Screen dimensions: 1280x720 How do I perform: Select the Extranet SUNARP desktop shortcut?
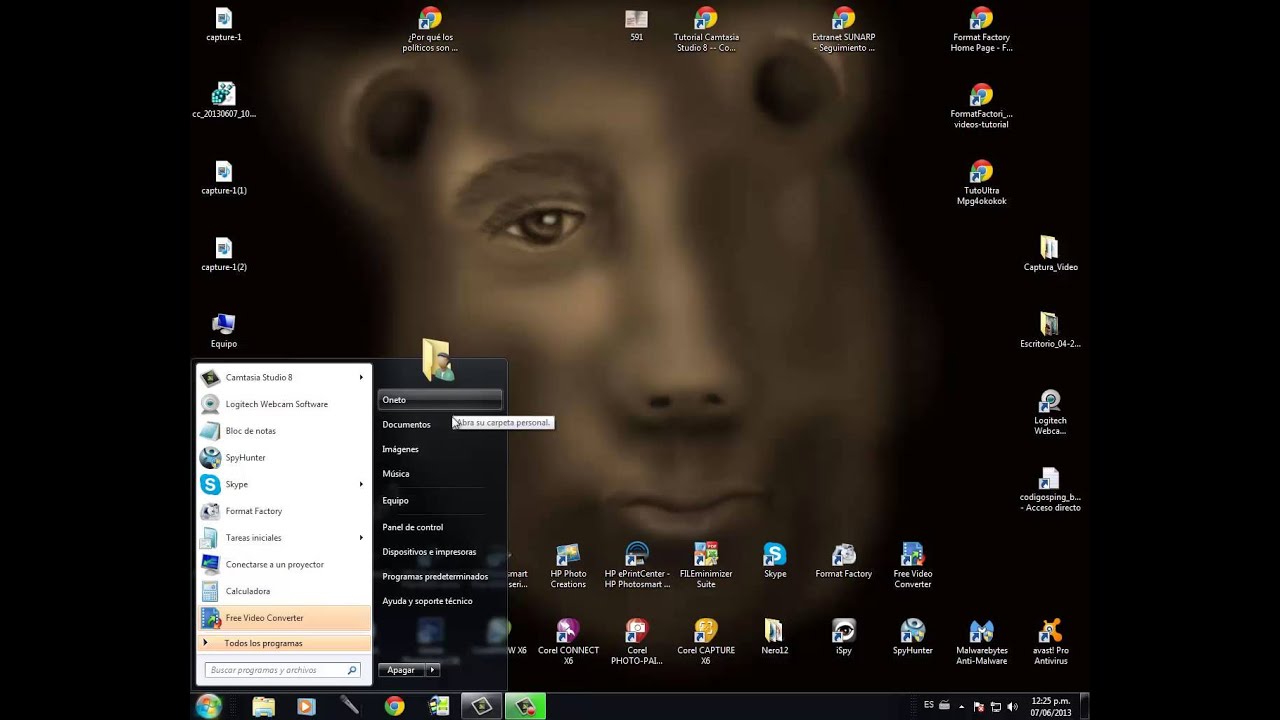click(x=844, y=30)
